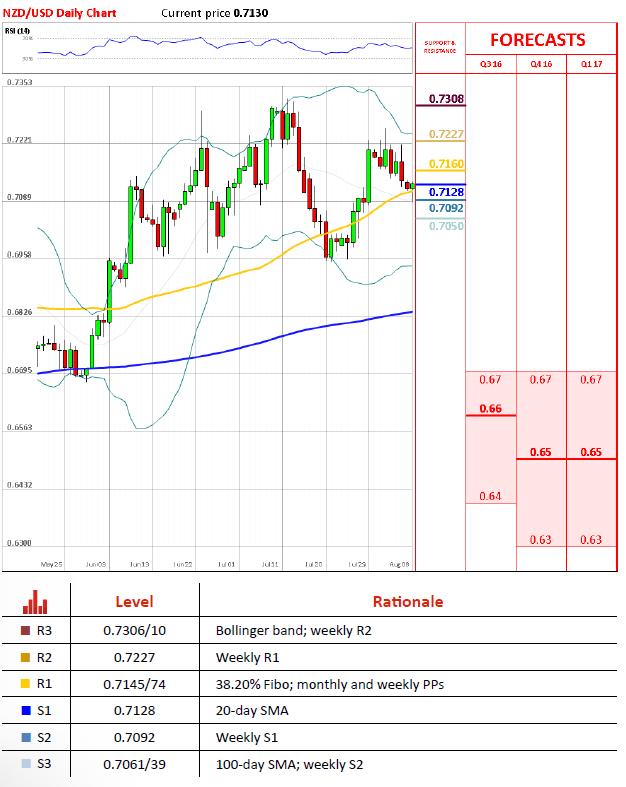Click the R2 row label
The height and width of the screenshot is (787, 626).
(x=44, y=658)
